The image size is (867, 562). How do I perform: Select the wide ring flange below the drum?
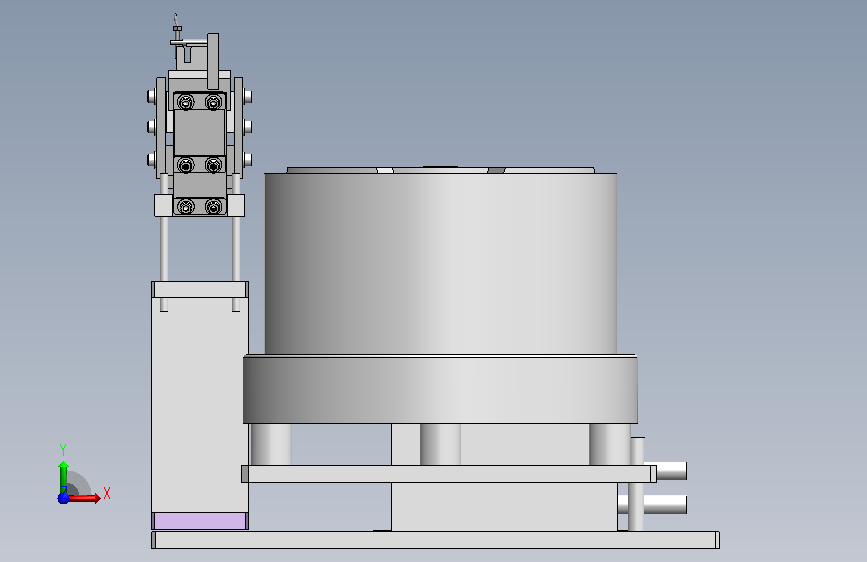pos(440,389)
